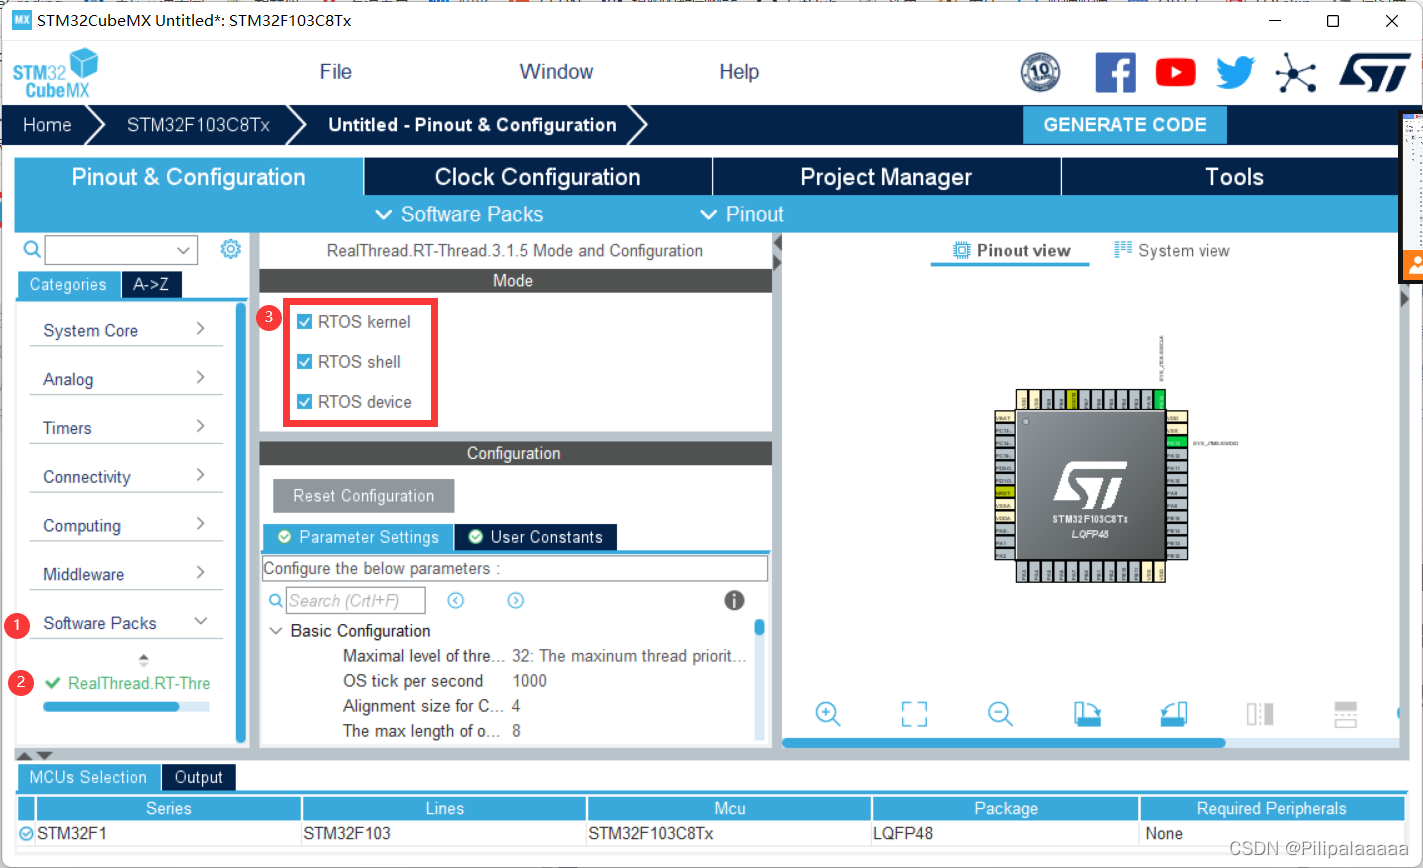The width and height of the screenshot is (1423, 868).
Task: Open the User Constants tab
Action: click(535, 537)
